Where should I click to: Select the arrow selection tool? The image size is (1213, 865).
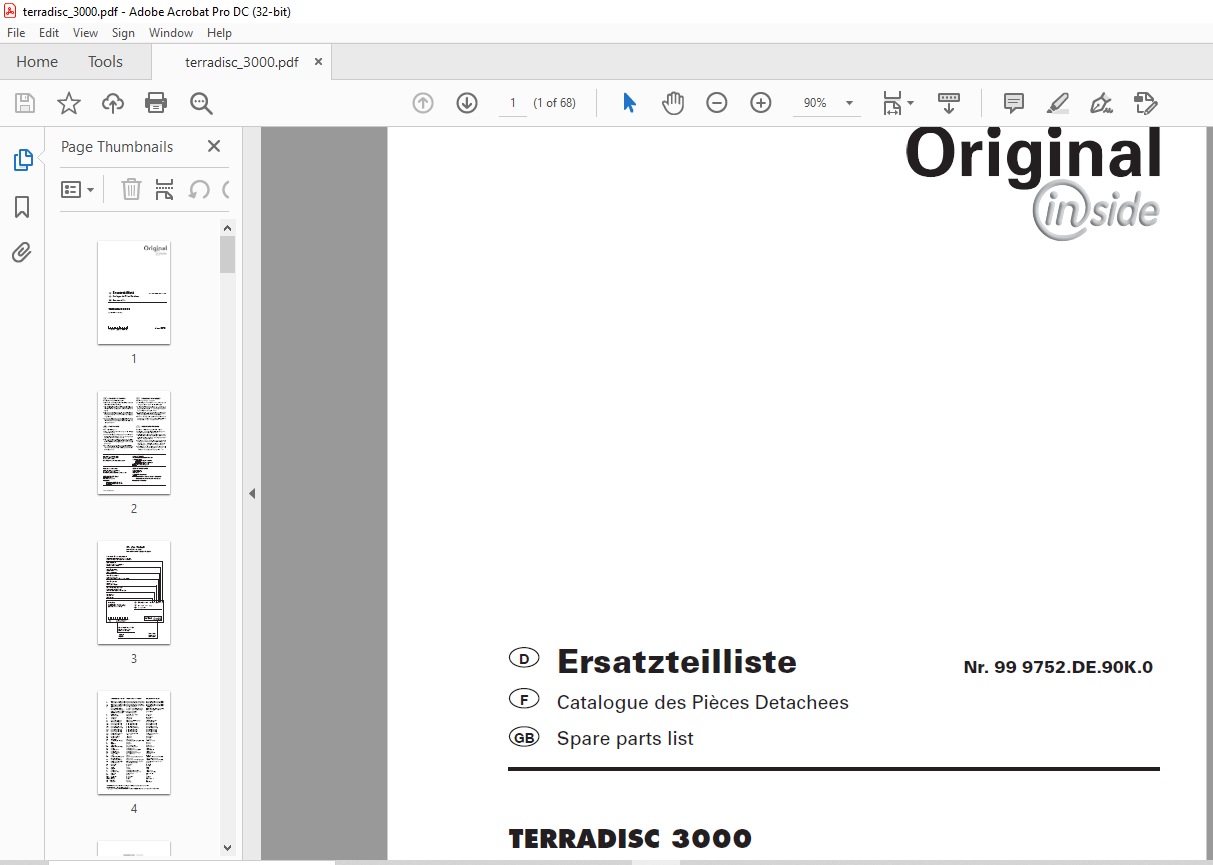tap(629, 103)
